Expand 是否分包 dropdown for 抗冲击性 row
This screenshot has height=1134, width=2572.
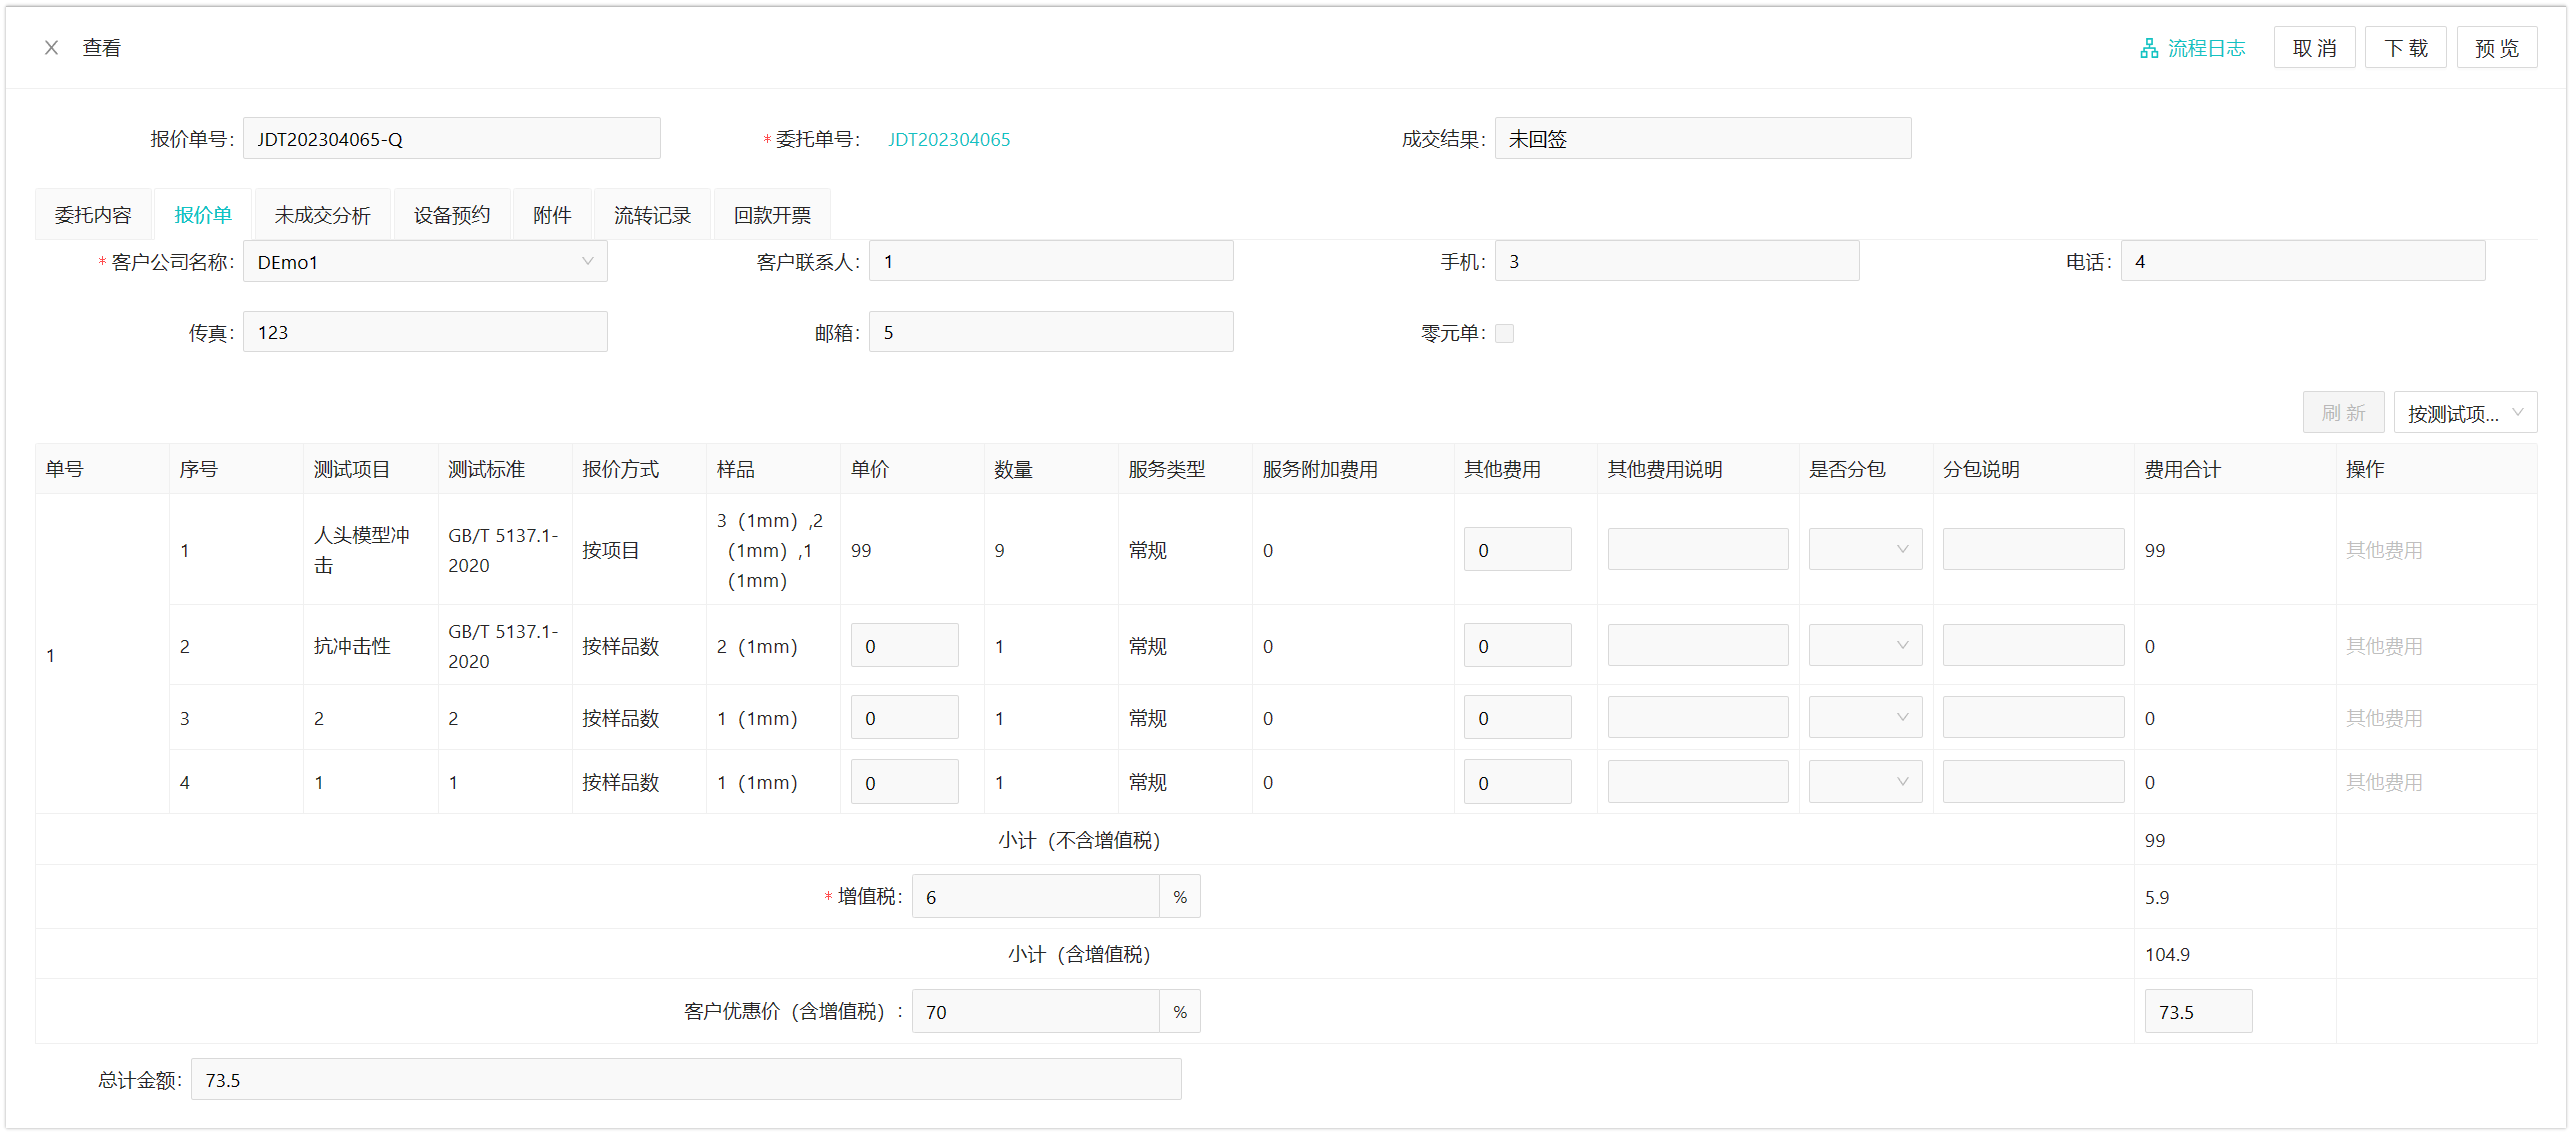(1865, 646)
